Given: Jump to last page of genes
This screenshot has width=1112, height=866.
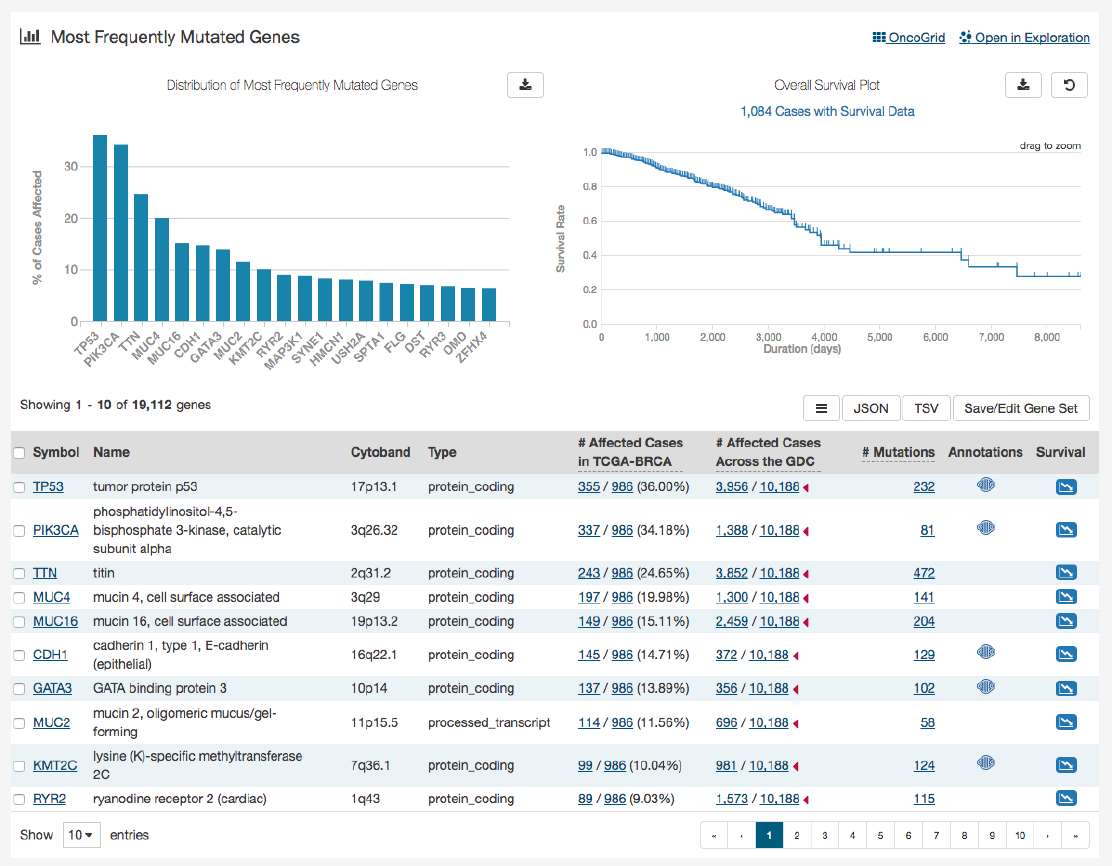Looking at the screenshot, I should 1075,835.
